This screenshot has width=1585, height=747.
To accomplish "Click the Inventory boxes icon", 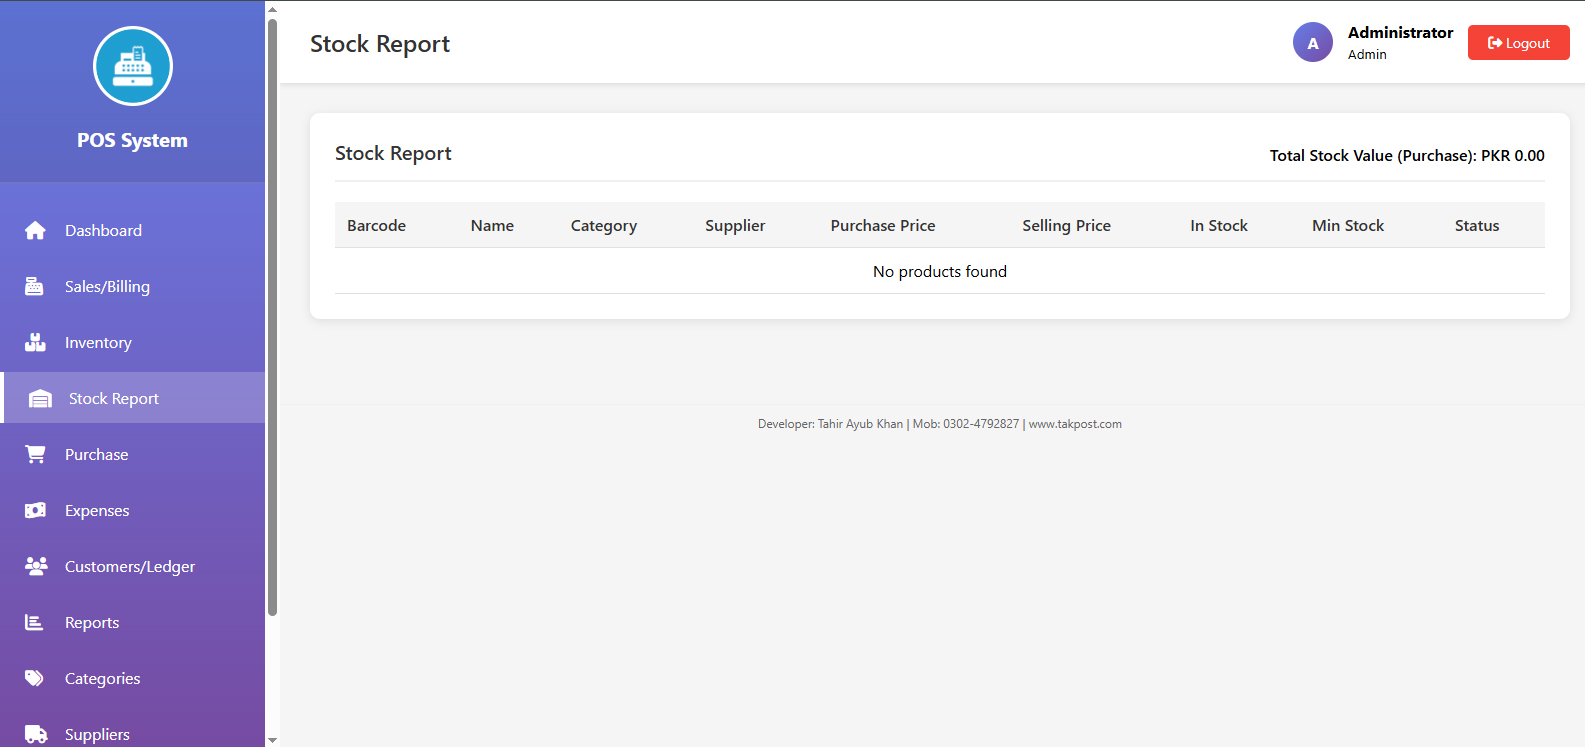I will pyautogui.click(x=35, y=343).
